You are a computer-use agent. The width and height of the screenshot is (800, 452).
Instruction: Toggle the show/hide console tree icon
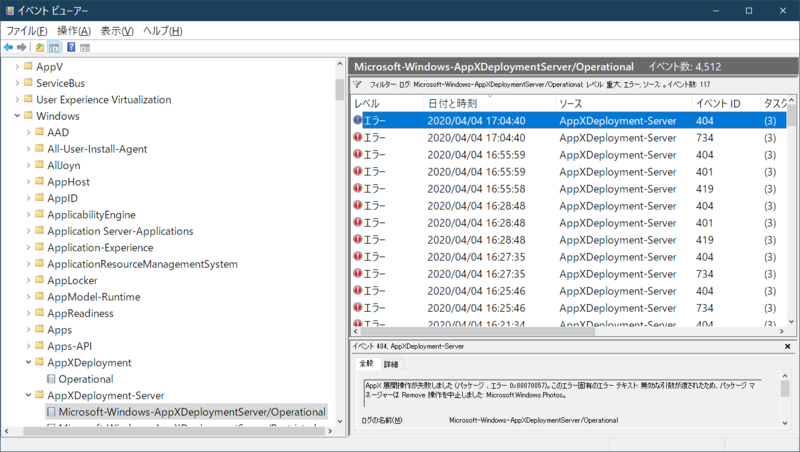point(55,47)
